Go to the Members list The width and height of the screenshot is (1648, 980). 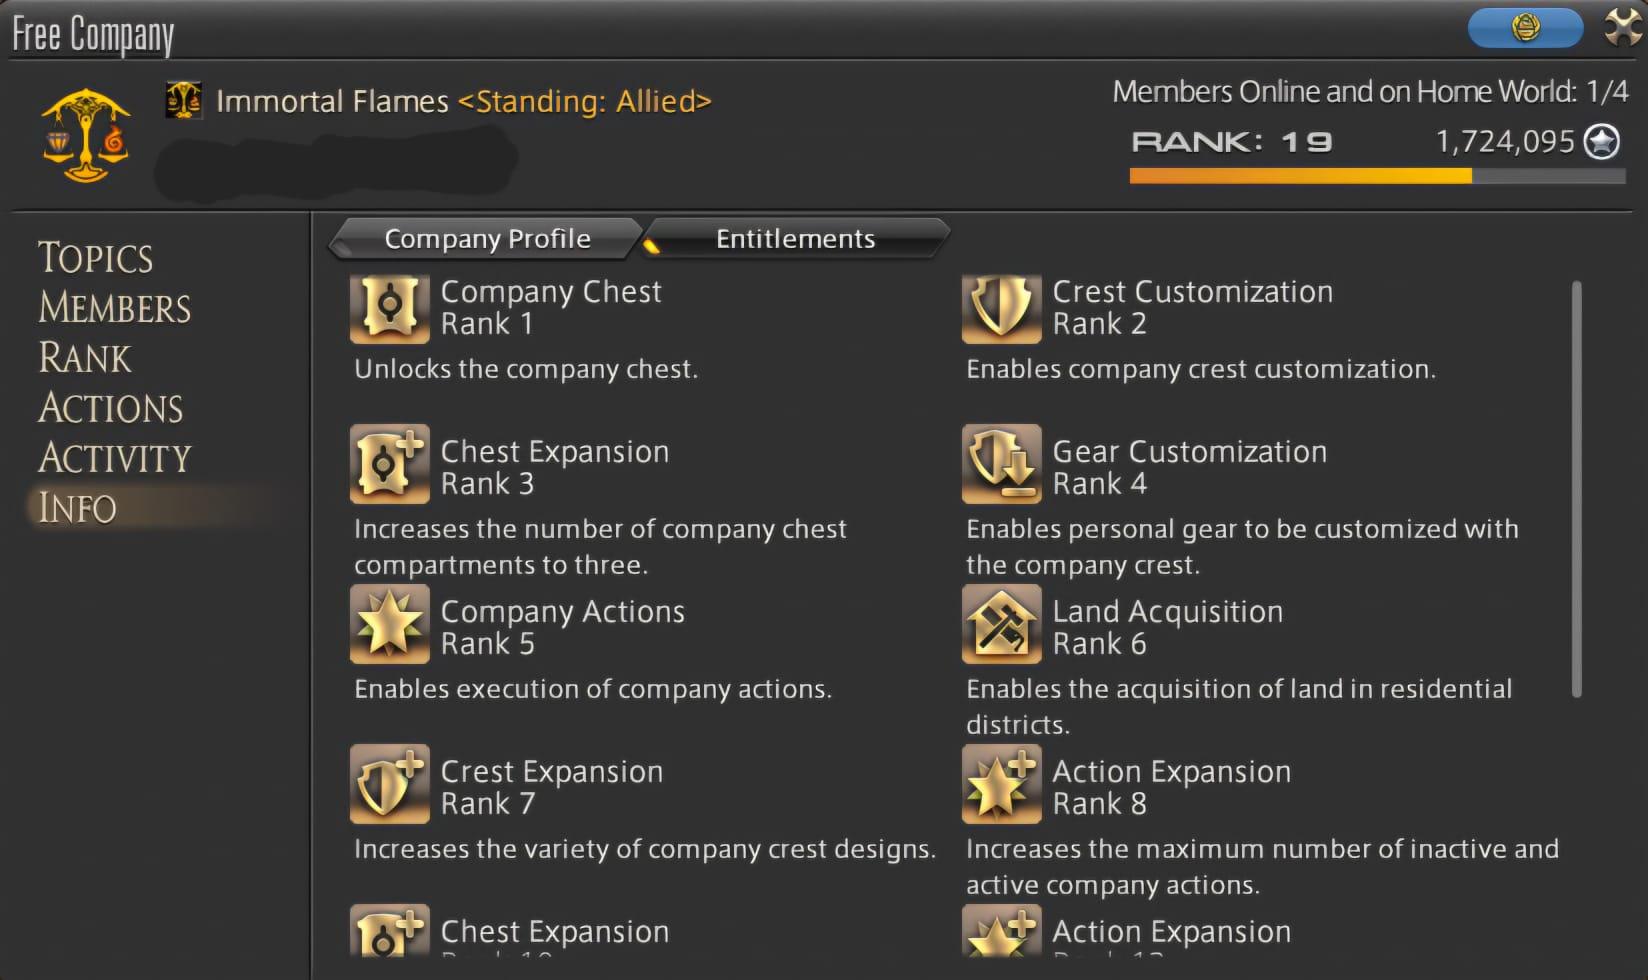tap(114, 308)
